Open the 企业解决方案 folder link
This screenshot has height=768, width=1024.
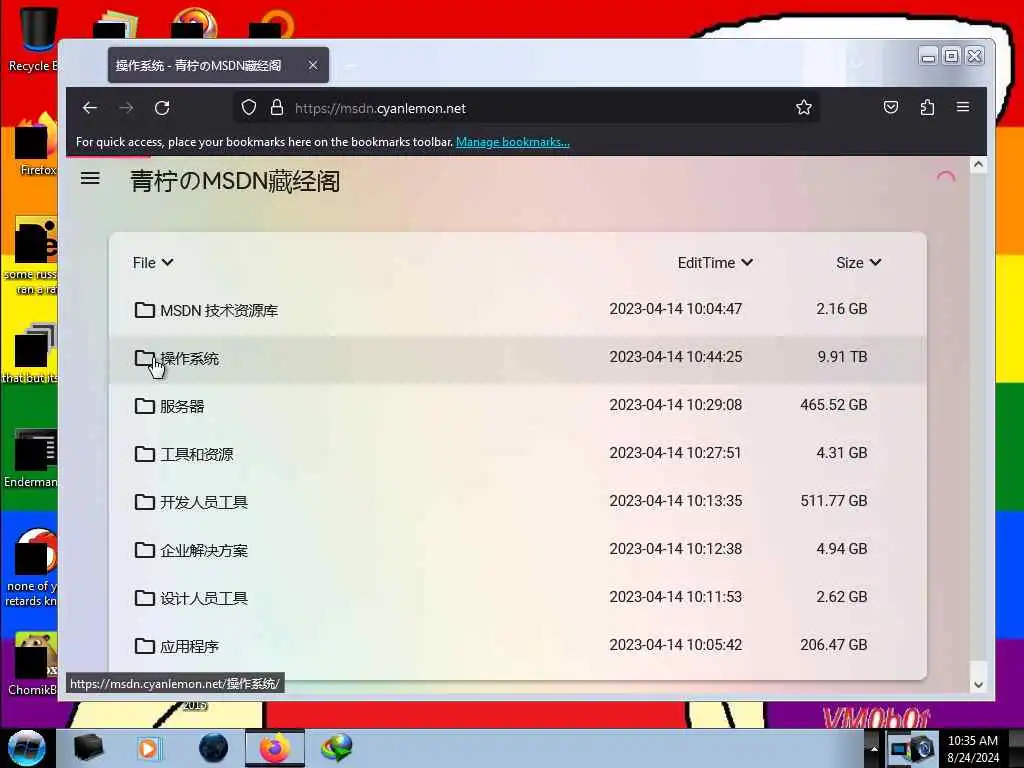tap(204, 551)
